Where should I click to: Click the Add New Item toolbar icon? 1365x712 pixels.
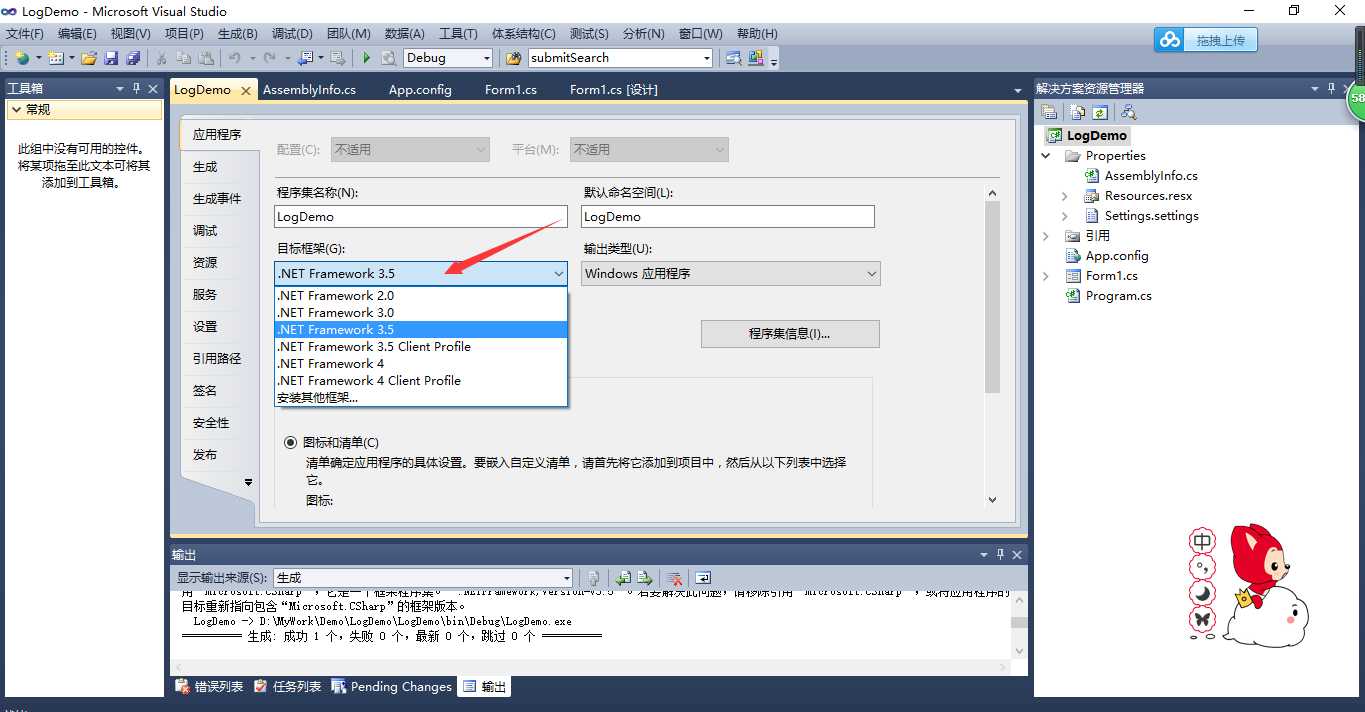(x=56, y=58)
